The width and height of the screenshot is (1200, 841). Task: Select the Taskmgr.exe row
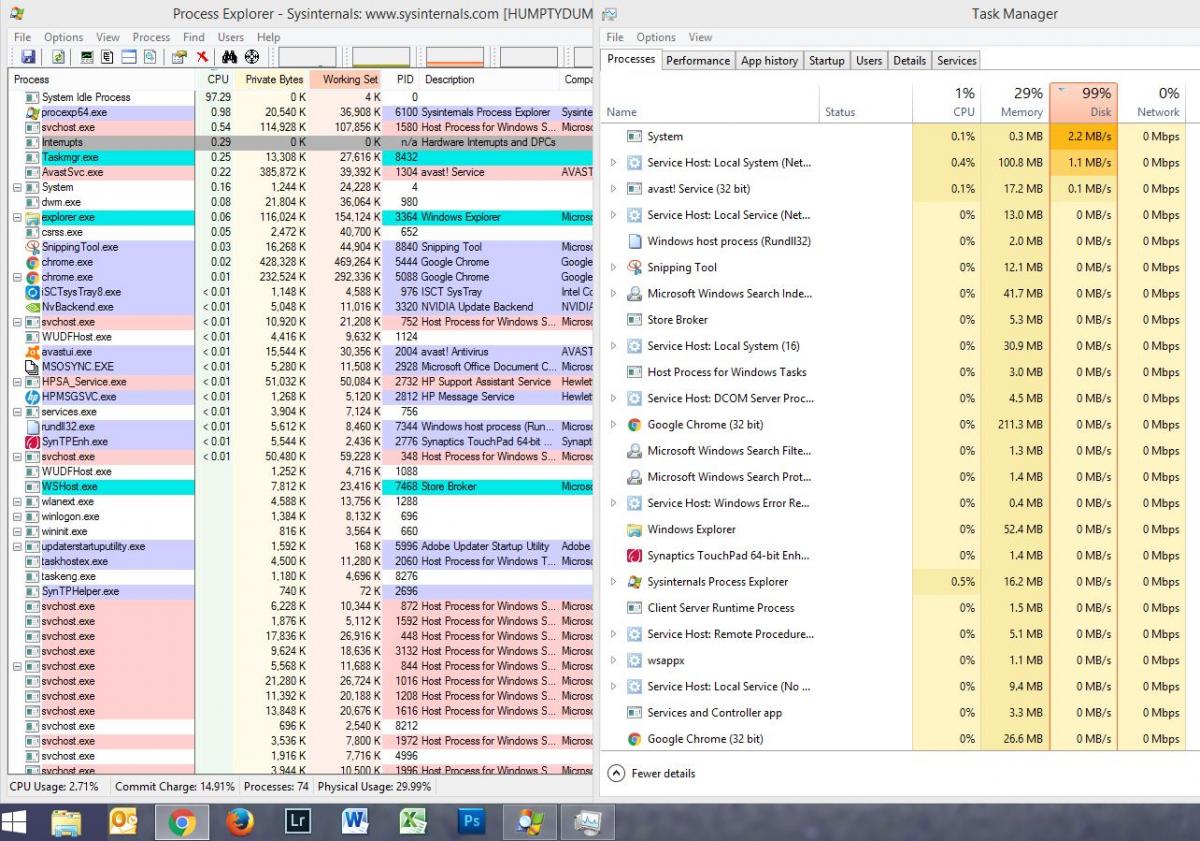point(300,157)
